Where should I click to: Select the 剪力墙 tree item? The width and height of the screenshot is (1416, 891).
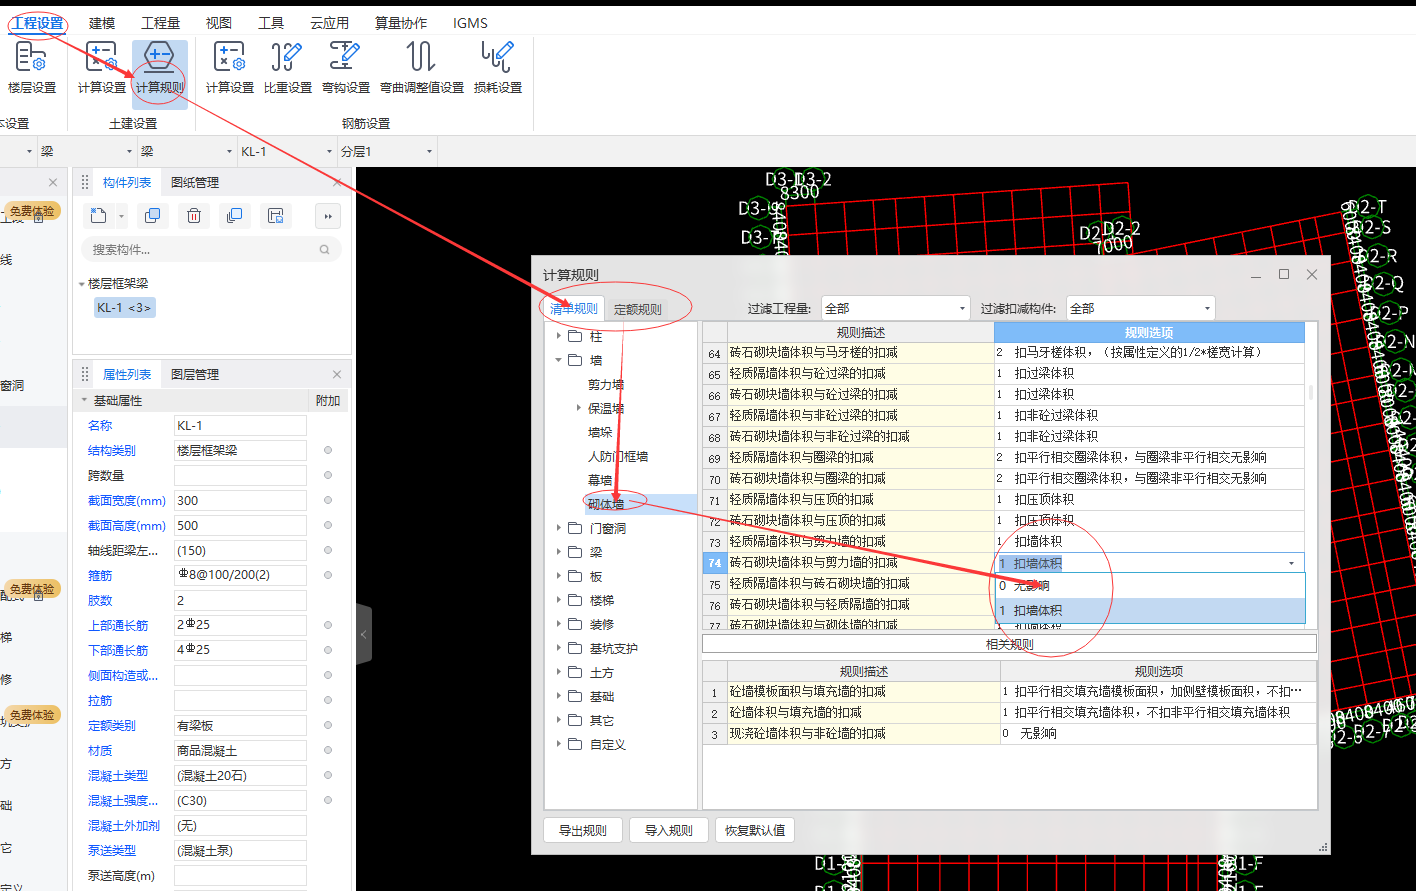(606, 384)
